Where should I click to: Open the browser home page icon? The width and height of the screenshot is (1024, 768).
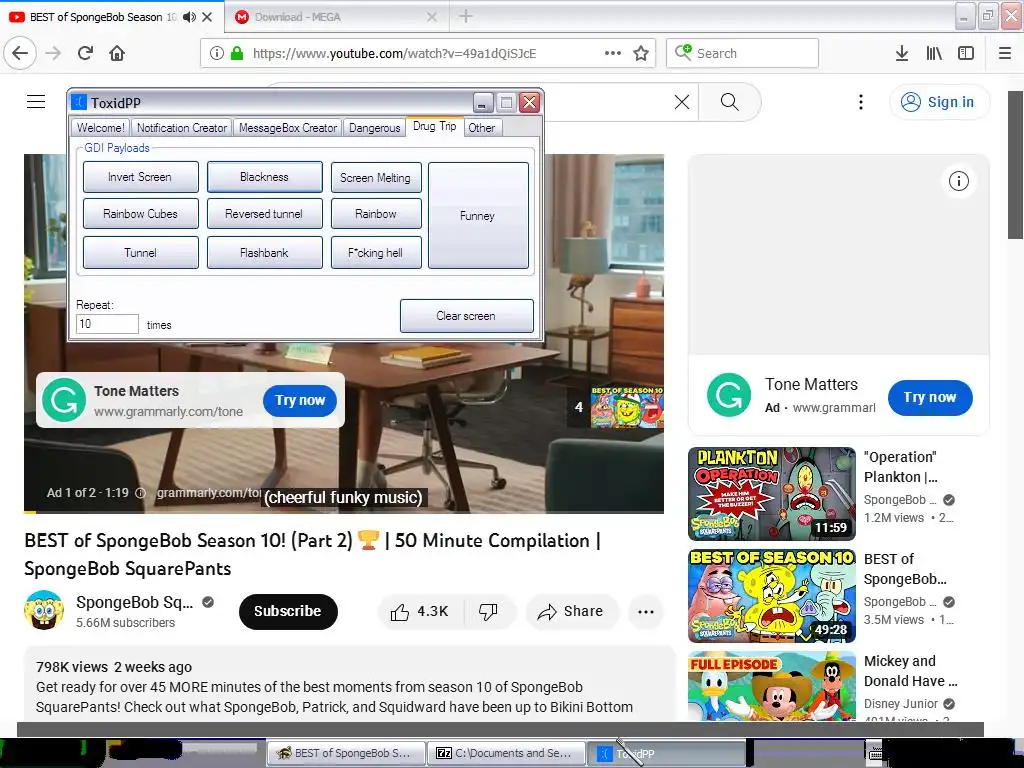pyautogui.click(x=117, y=53)
